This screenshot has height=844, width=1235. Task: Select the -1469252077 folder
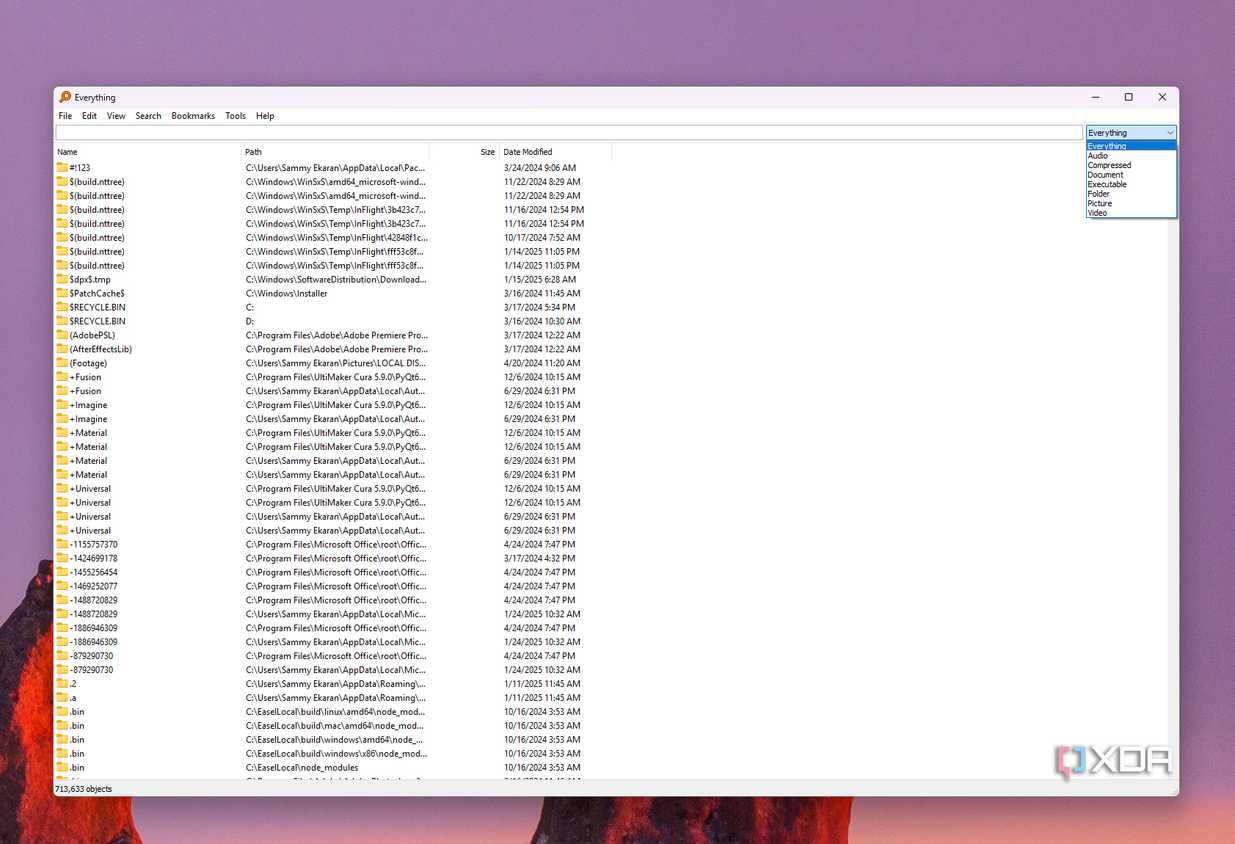click(93, 586)
